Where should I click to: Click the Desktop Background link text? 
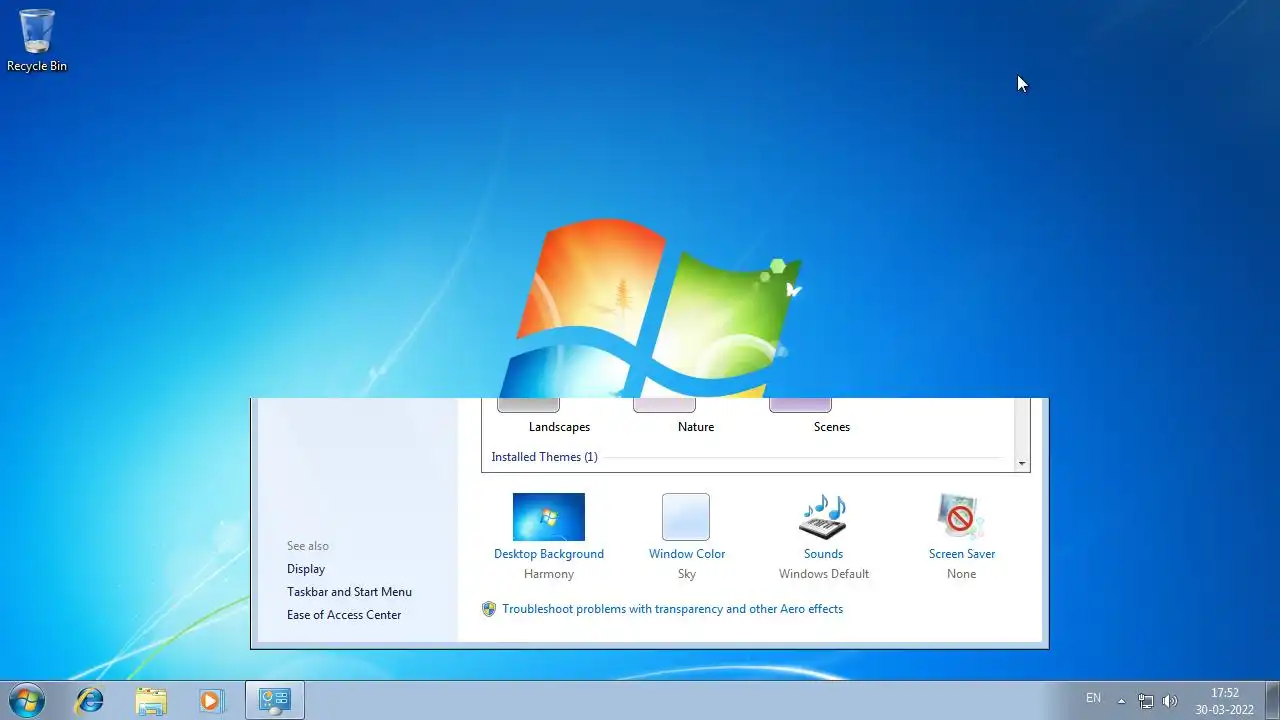pyautogui.click(x=549, y=554)
